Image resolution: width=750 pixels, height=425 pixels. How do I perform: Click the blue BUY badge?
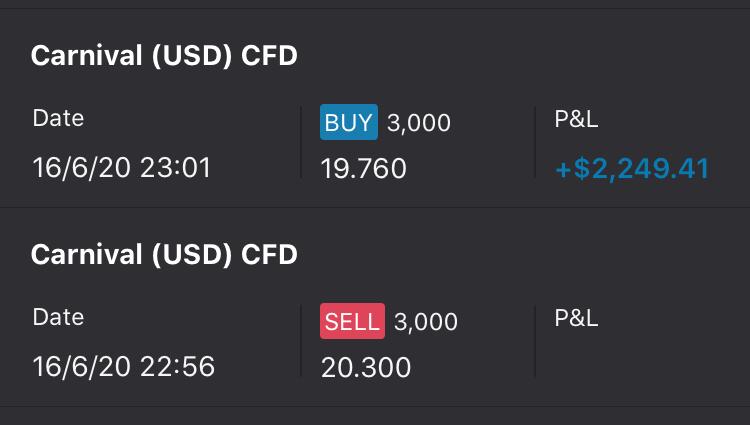[349, 123]
